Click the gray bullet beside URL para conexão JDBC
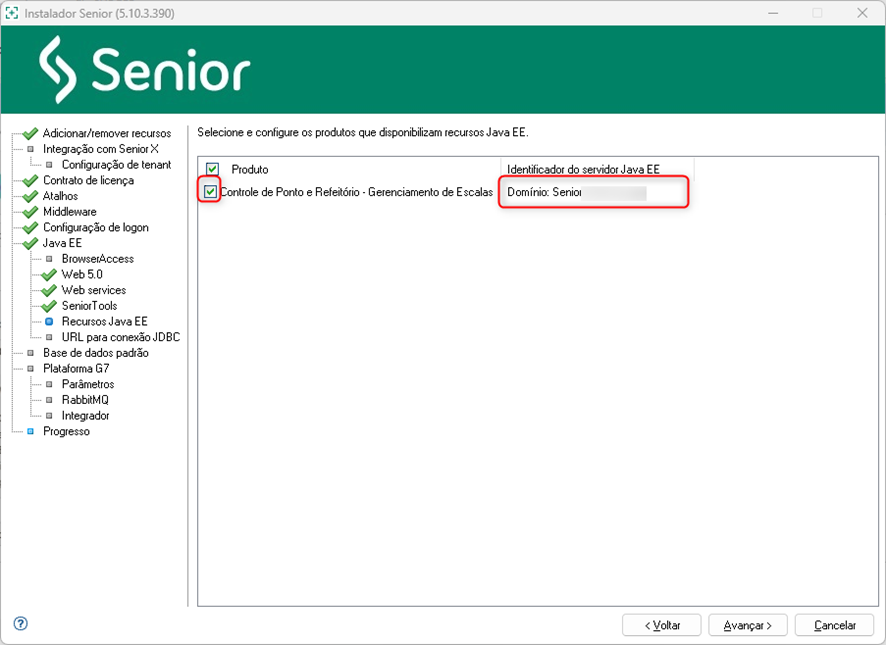 point(49,337)
